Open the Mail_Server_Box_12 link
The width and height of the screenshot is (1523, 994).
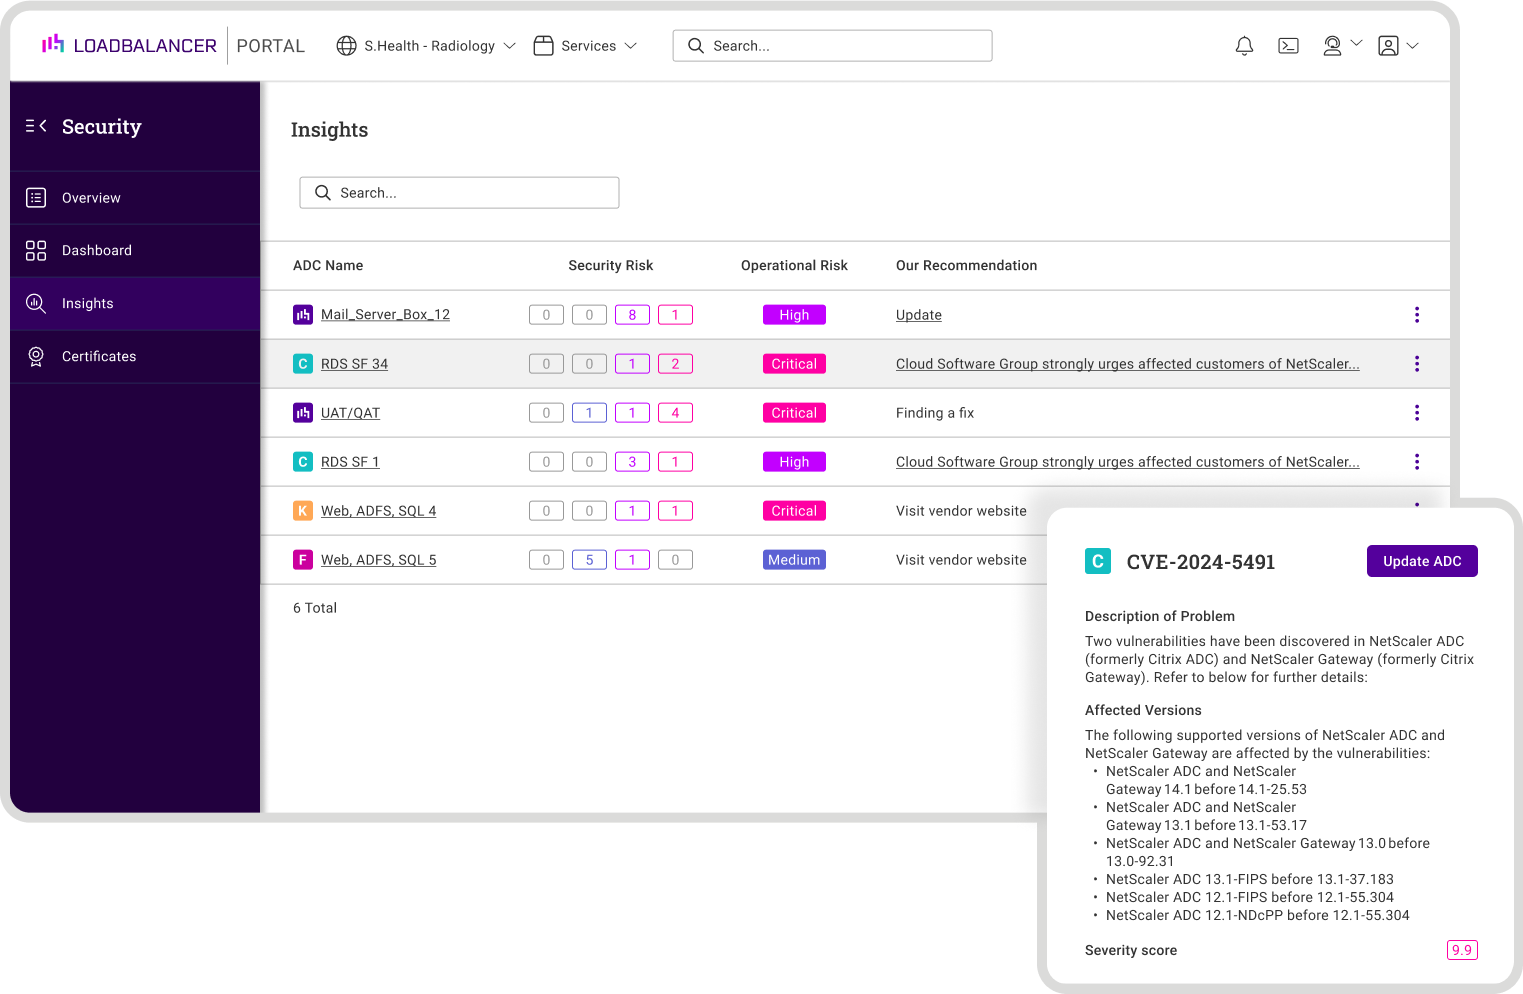tap(385, 315)
